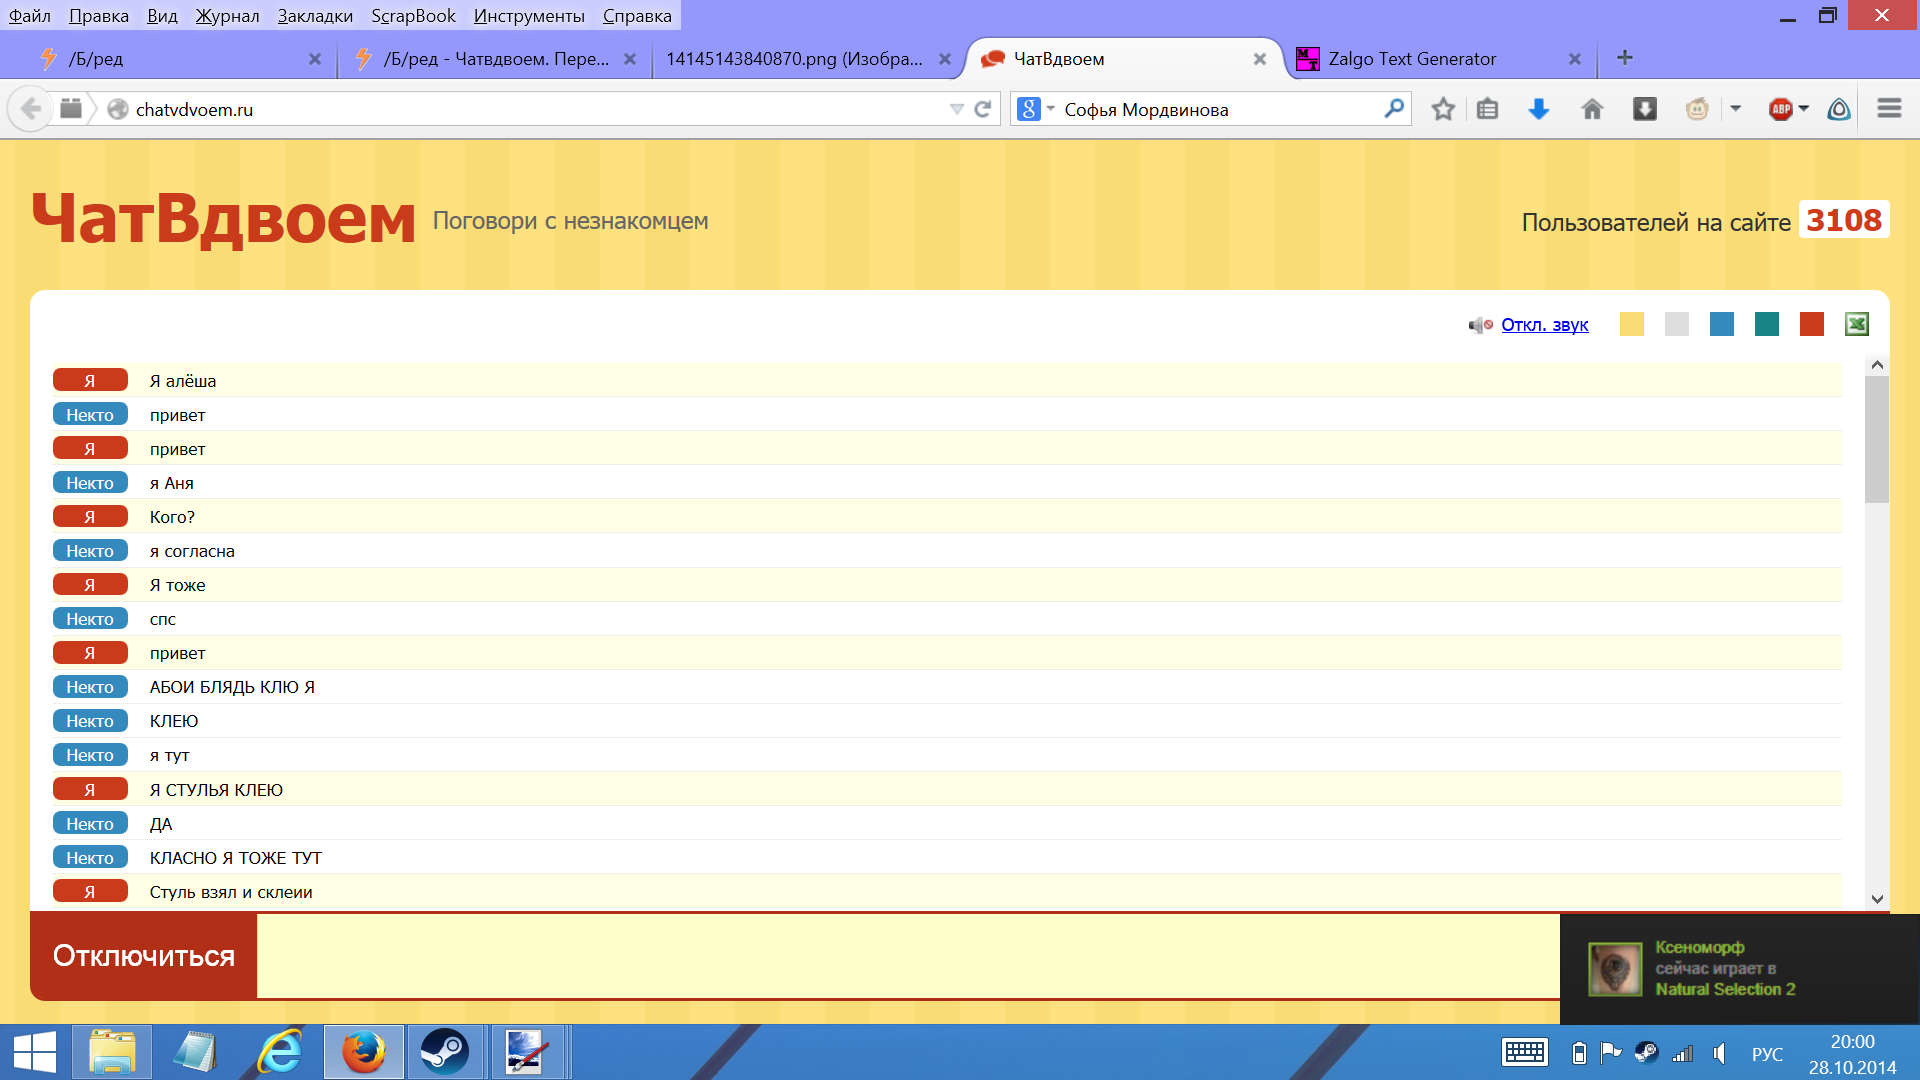Switch to the Zalgo Text Generator tab
This screenshot has height=1080, width=1920.
tap(1411, 59)
